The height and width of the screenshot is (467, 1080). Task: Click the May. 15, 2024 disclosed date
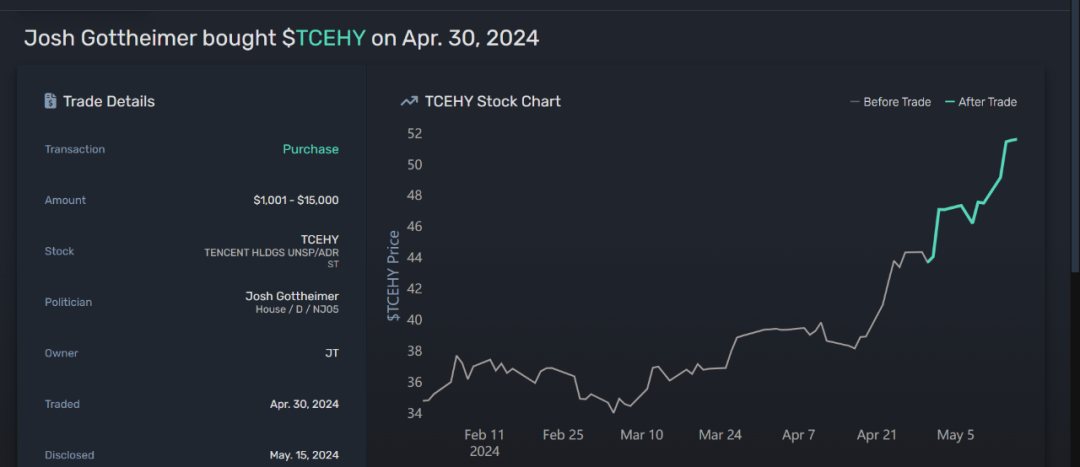click(x=304, y=455)
